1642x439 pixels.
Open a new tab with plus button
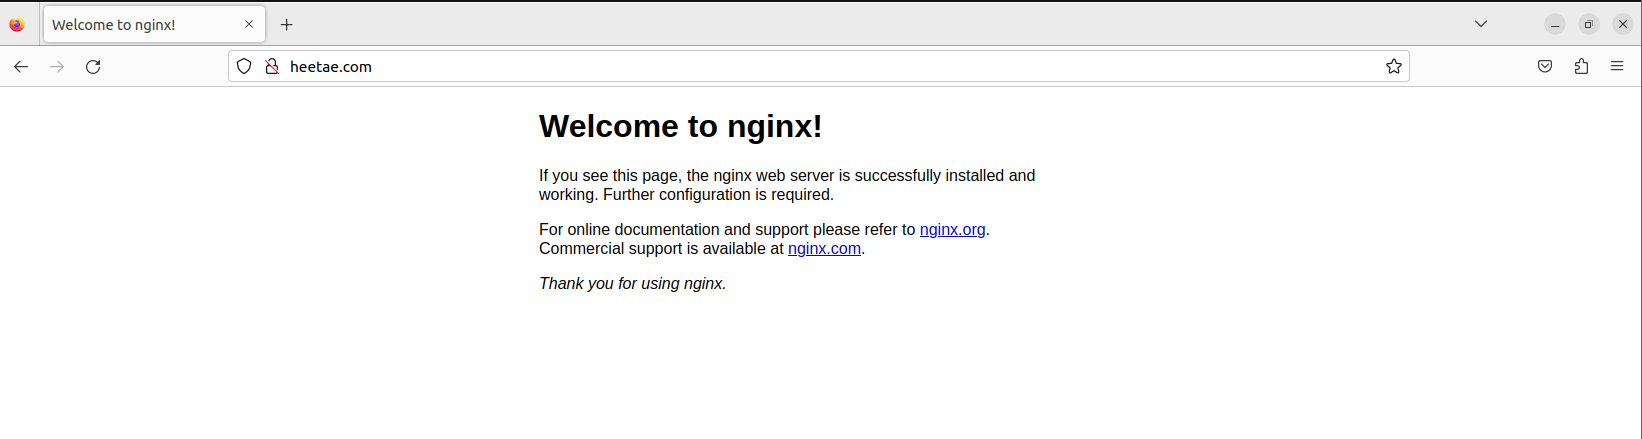tap(287, 25)
